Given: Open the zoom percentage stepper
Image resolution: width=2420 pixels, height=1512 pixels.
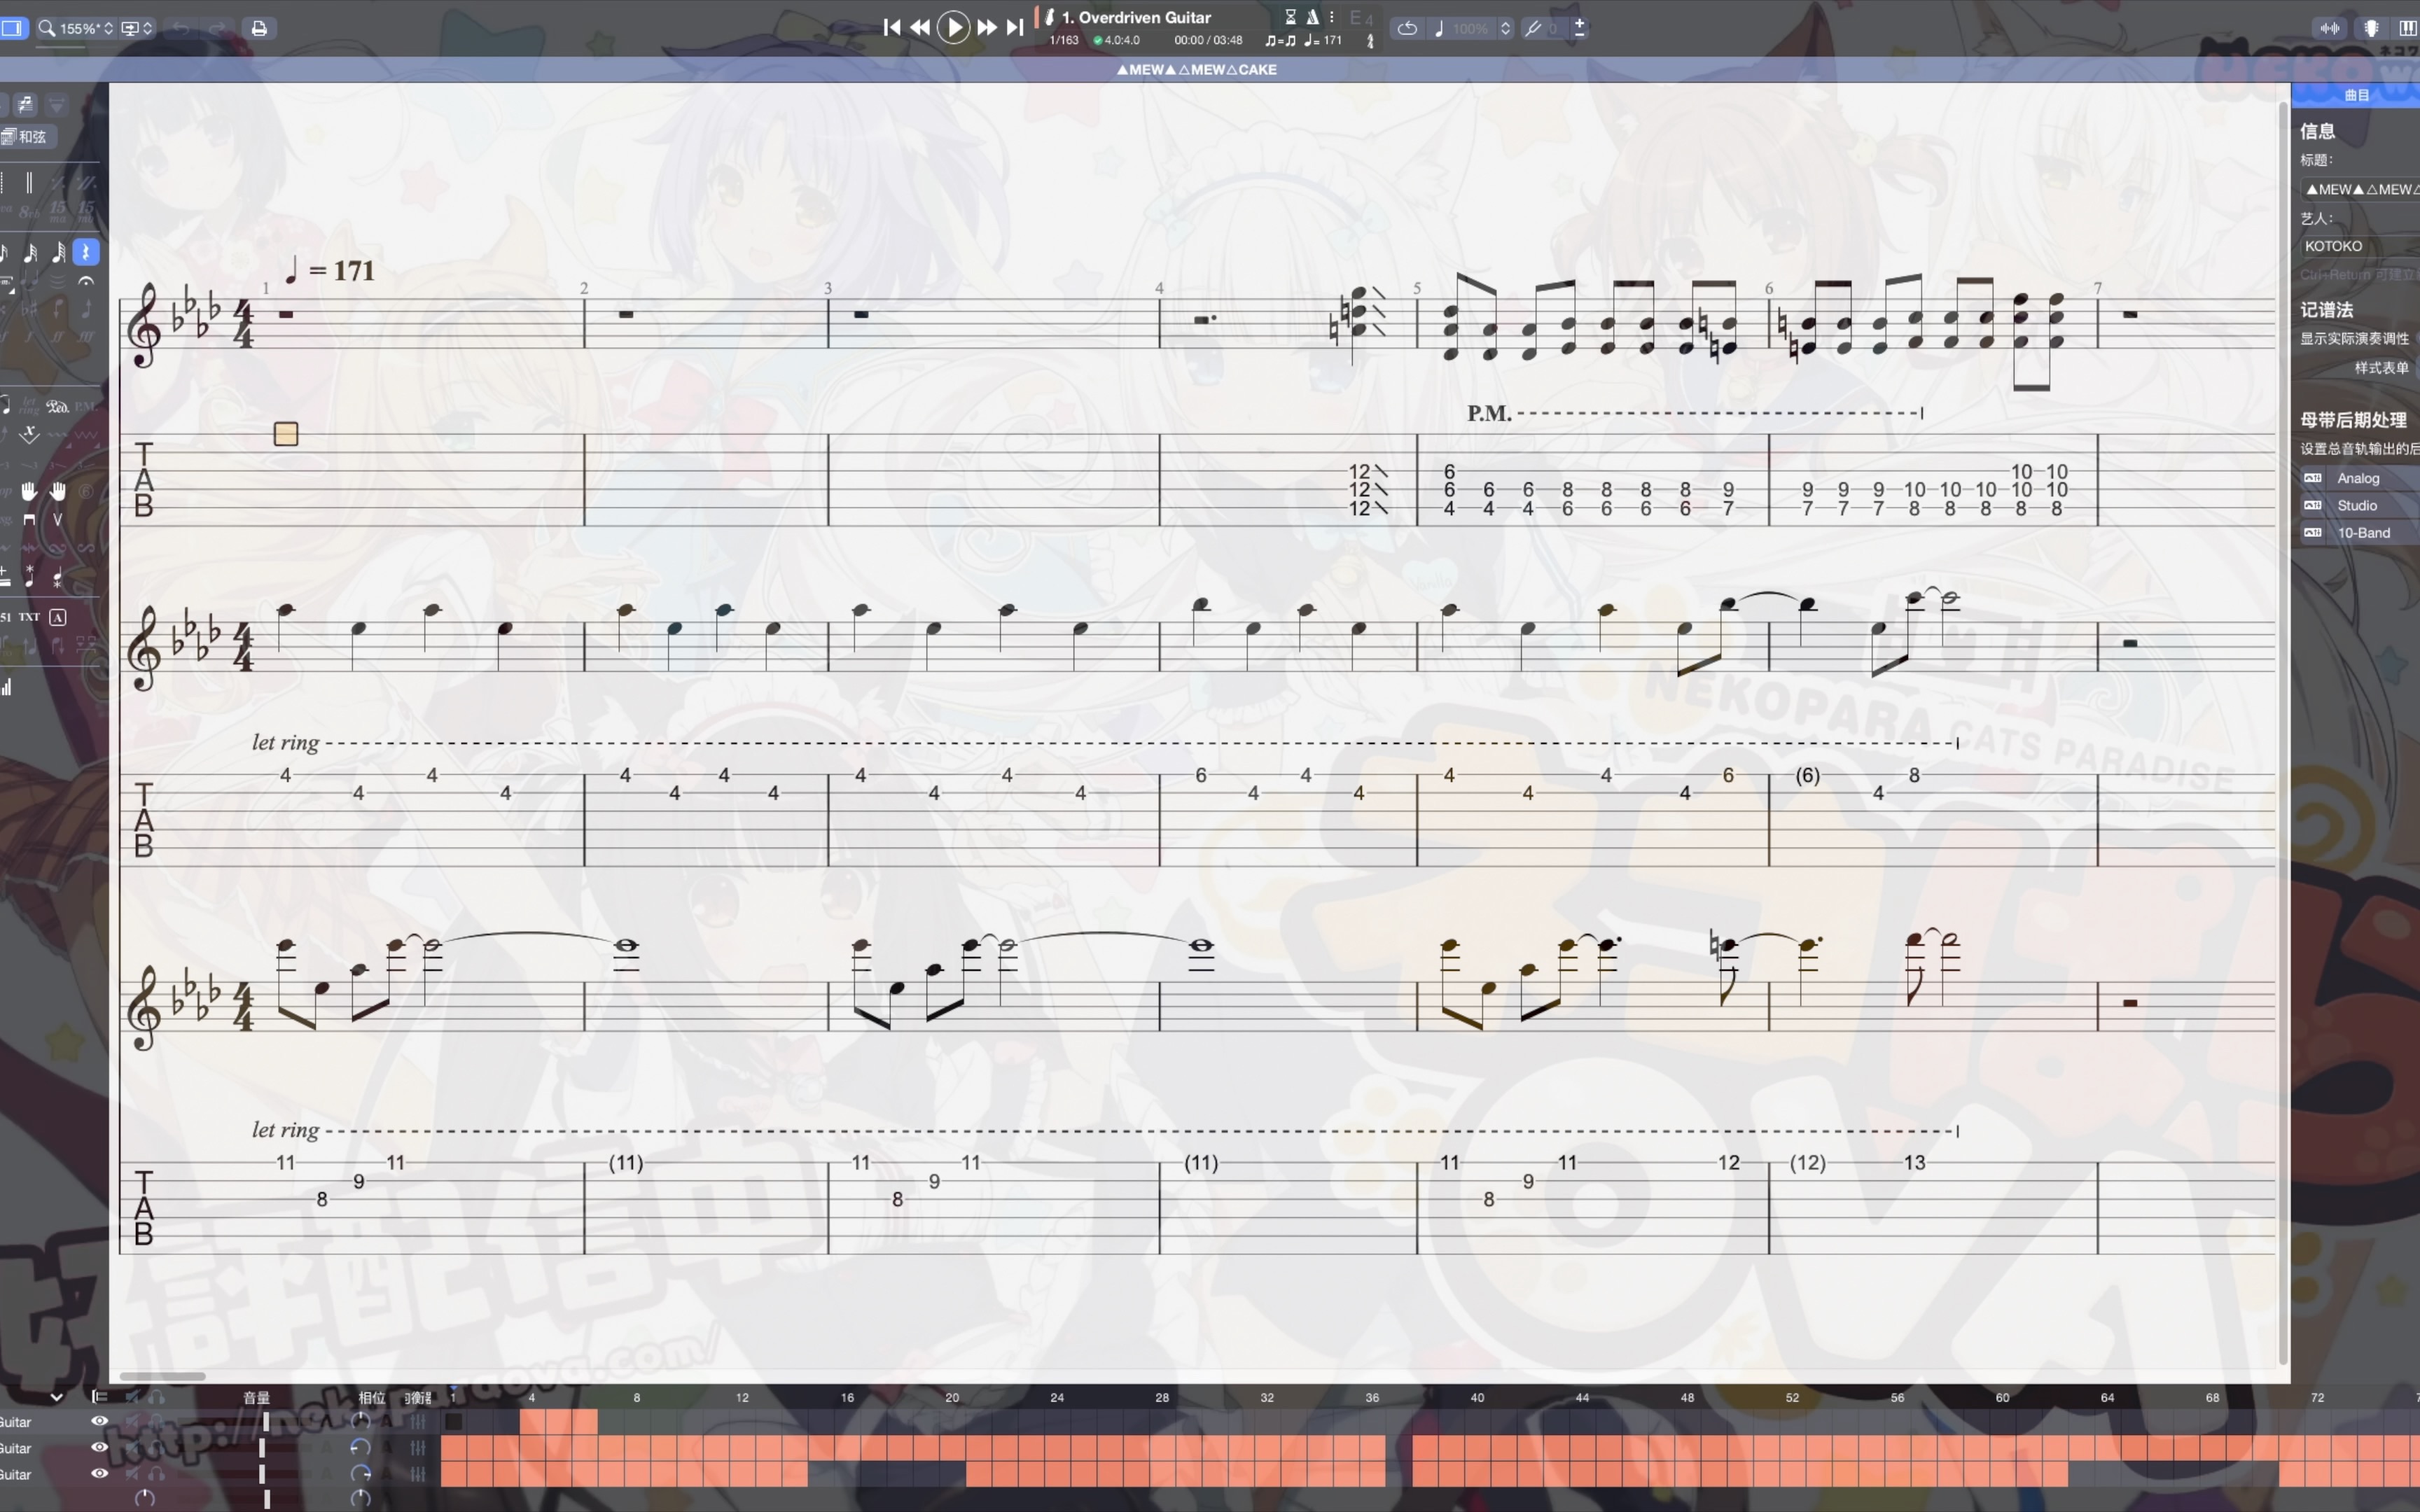Looking at the screenshot, I should [108, 28].
